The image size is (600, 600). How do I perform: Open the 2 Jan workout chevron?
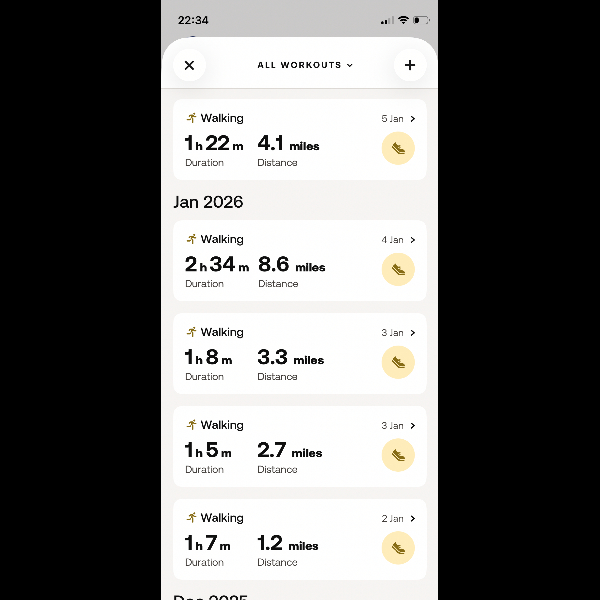click(413, 519)
